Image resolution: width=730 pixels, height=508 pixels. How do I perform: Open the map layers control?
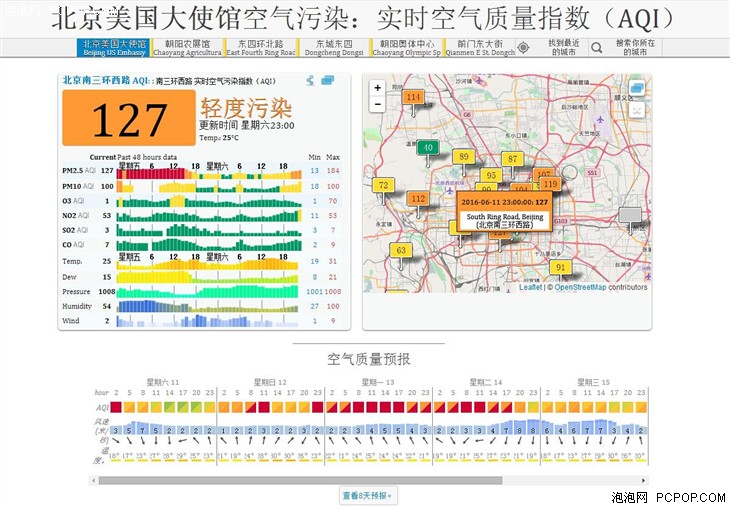click(636, 89)
